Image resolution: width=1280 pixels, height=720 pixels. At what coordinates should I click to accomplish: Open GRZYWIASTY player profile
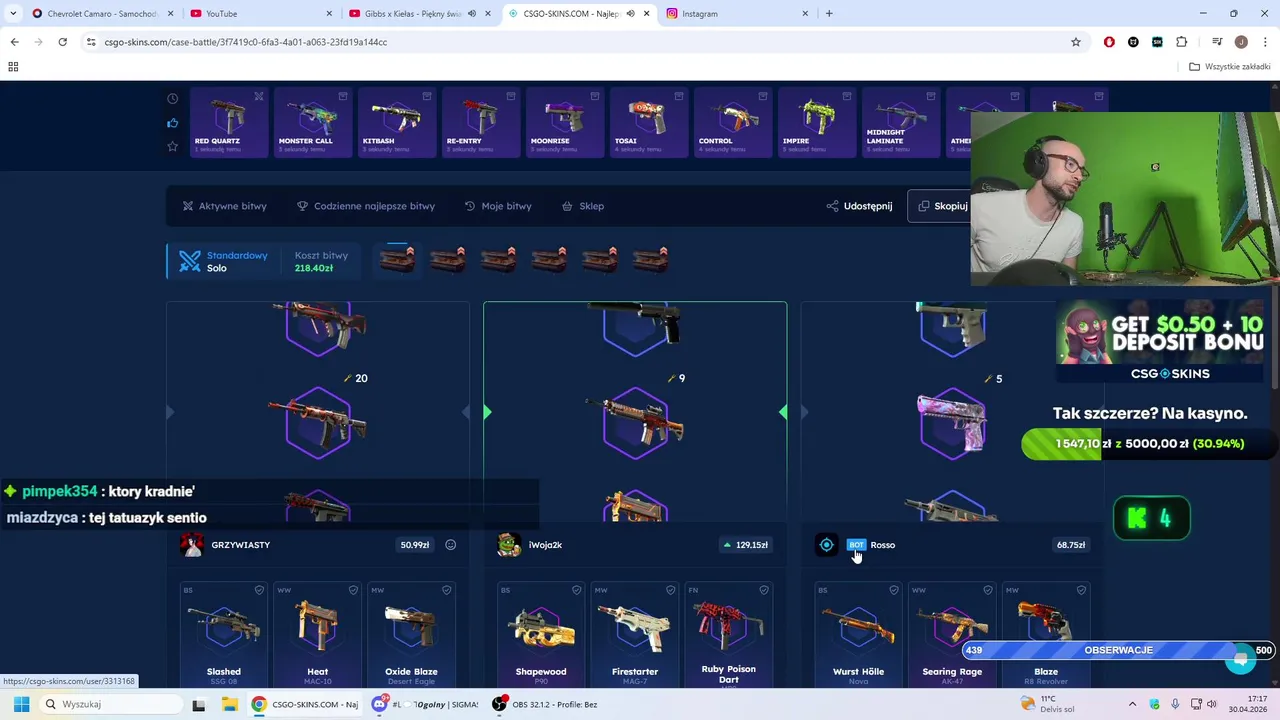(240, 545)
